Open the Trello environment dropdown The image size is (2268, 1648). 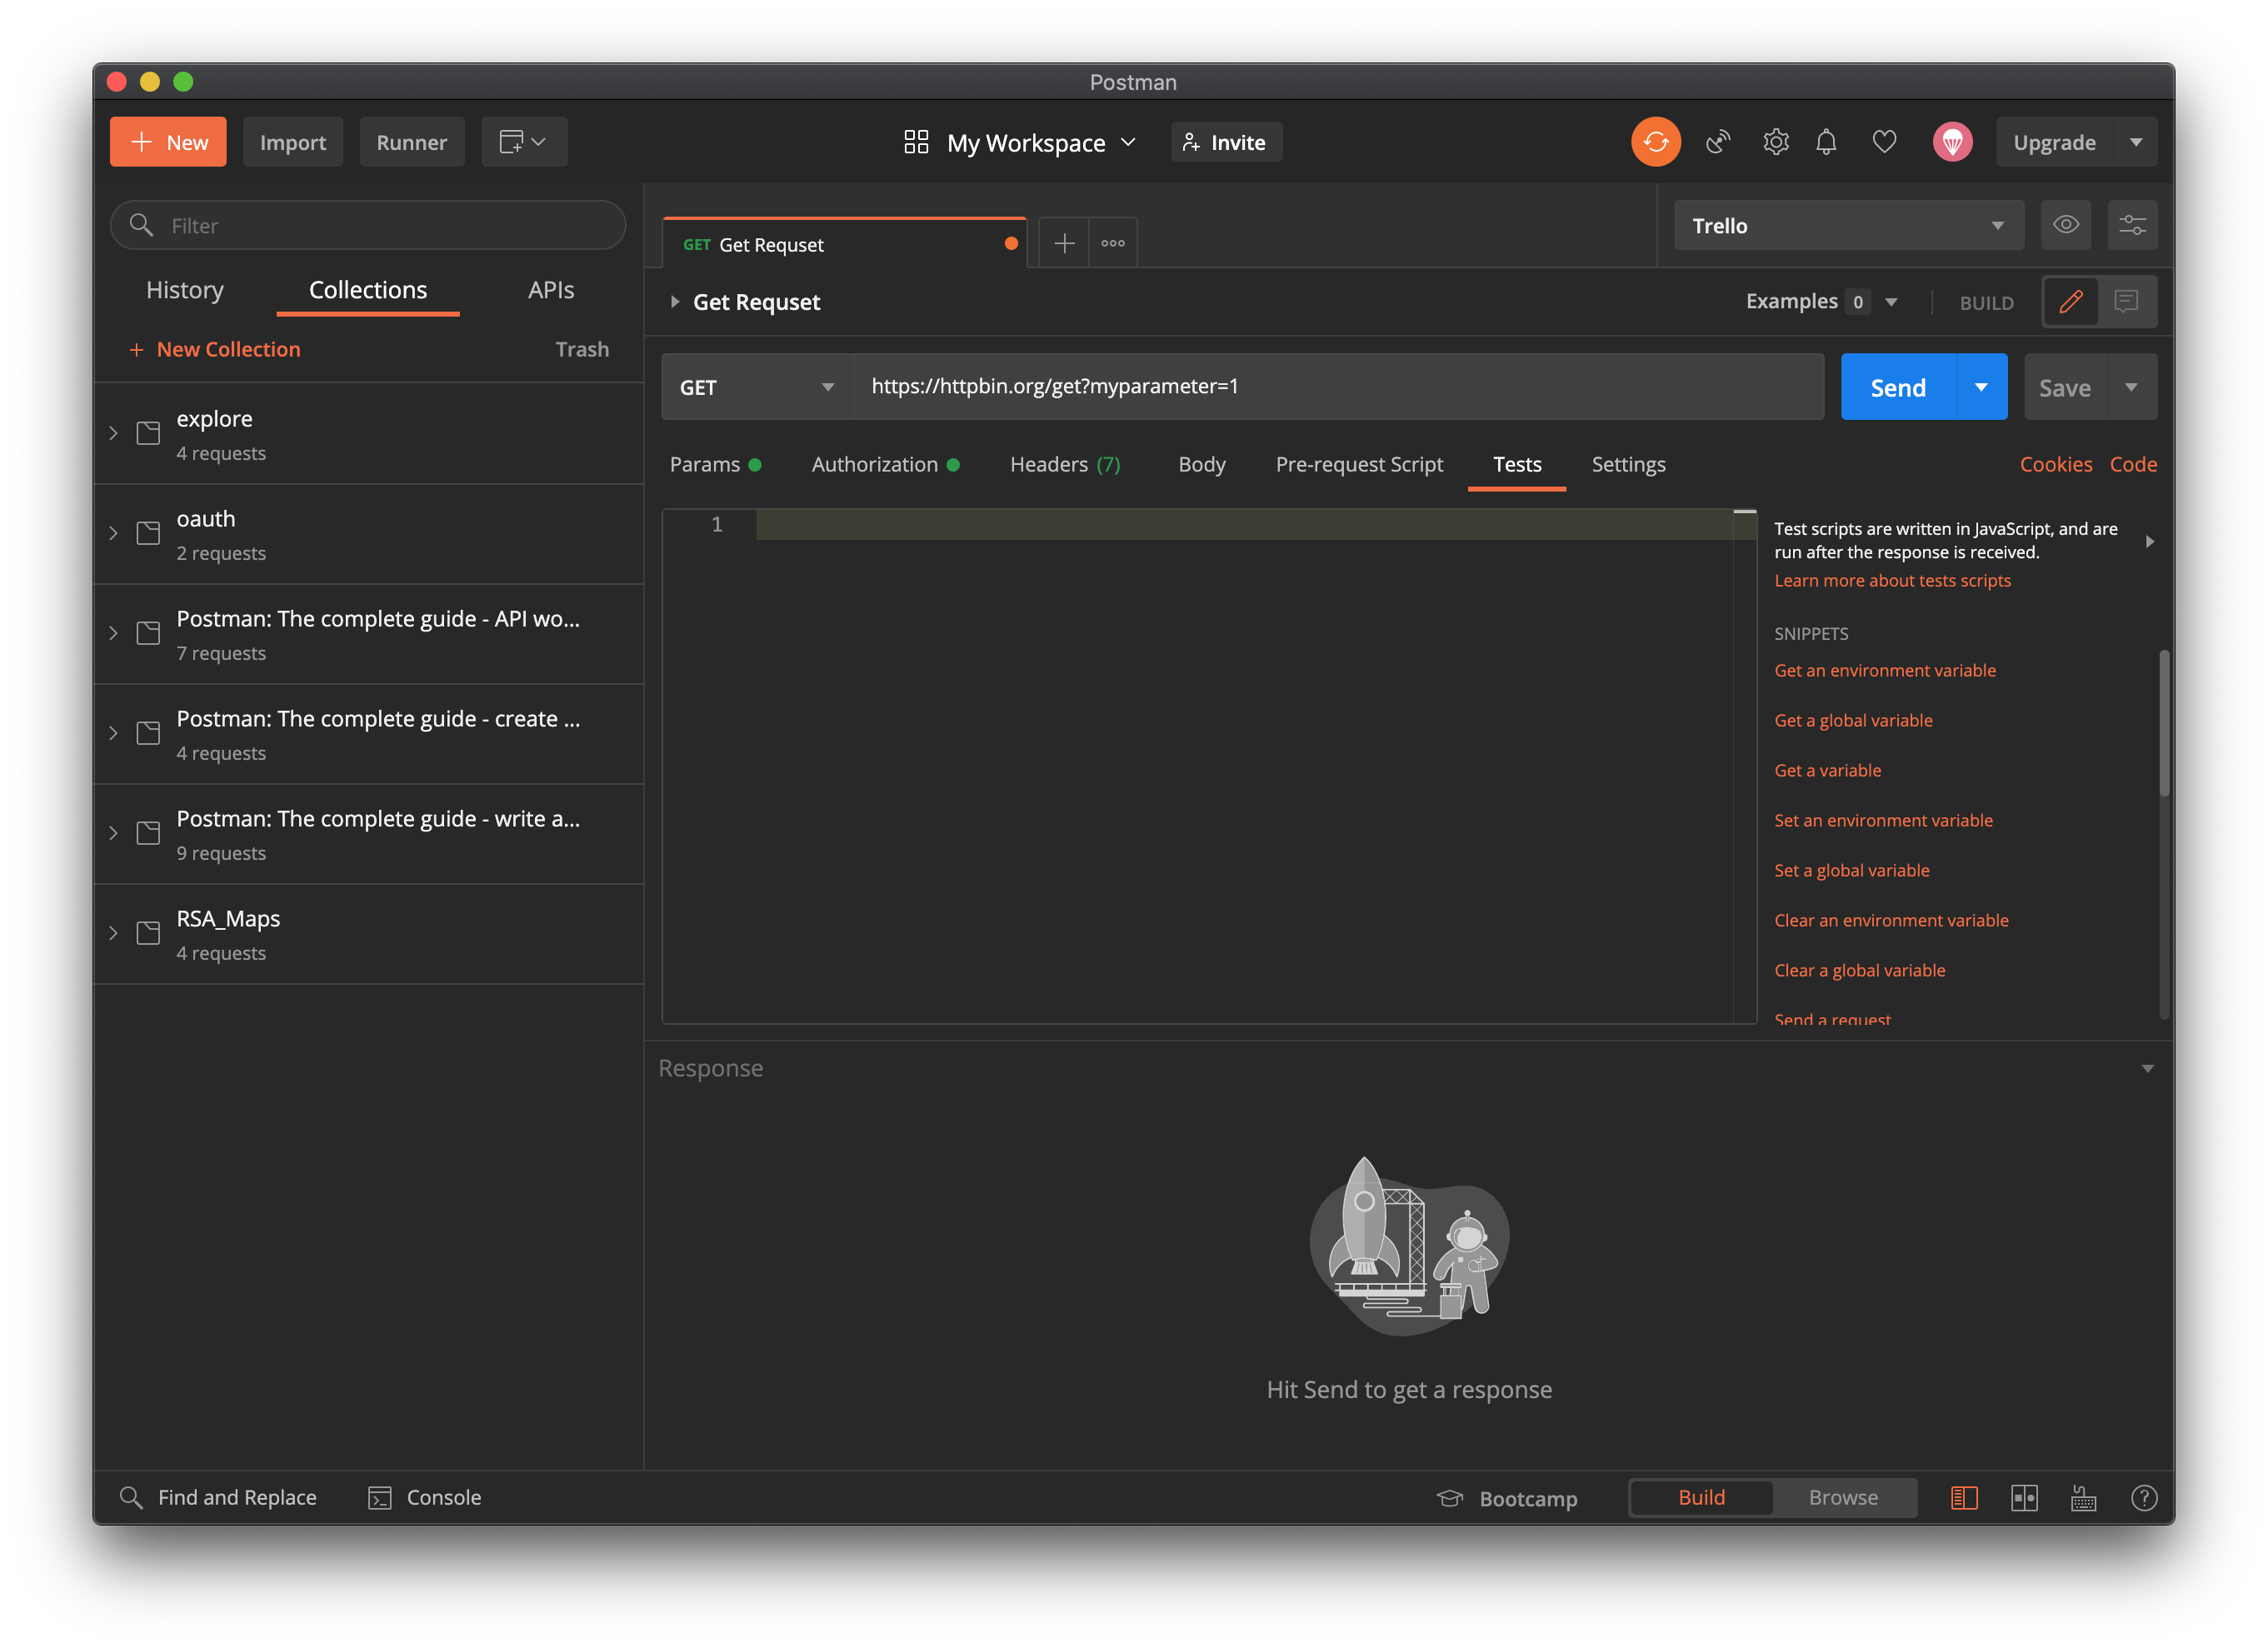[1848, 225]
